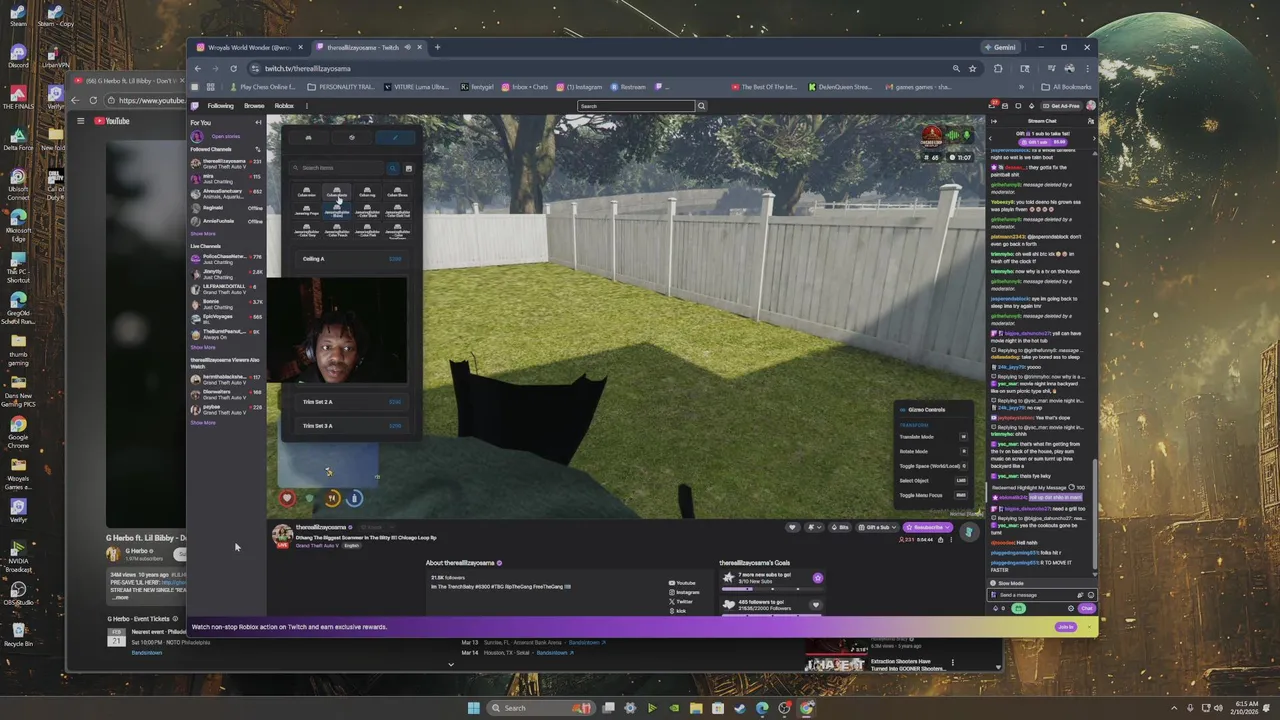This screenshot has height=720, width=1280.
Task: Bookmark this page with star icon
Action: pyautogui.click(x=972, y=68)
